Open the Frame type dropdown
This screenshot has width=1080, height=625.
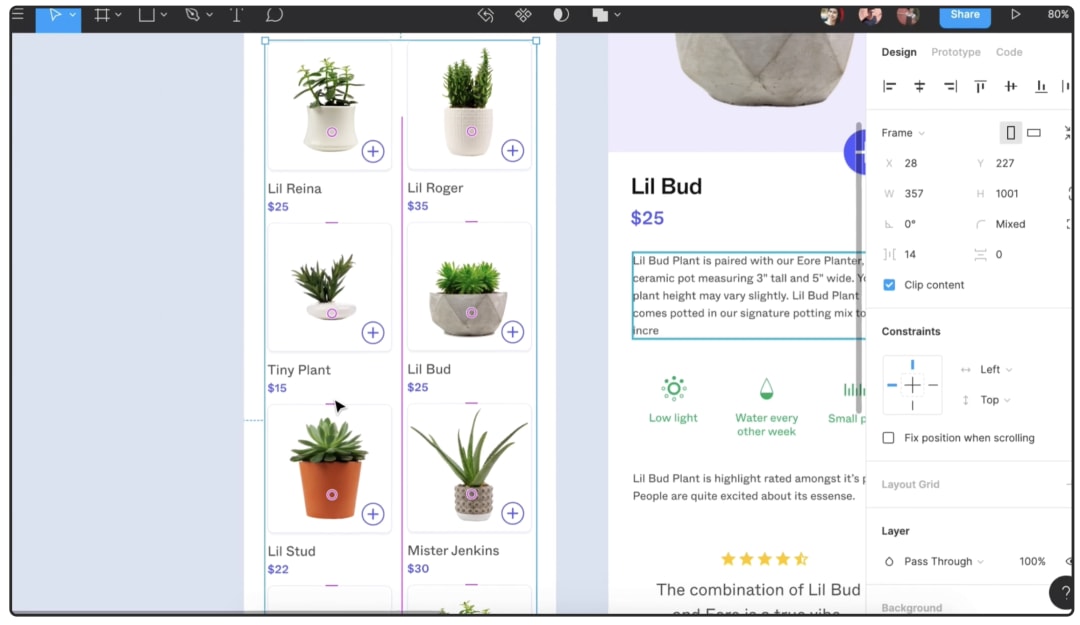tap(903, 132)
